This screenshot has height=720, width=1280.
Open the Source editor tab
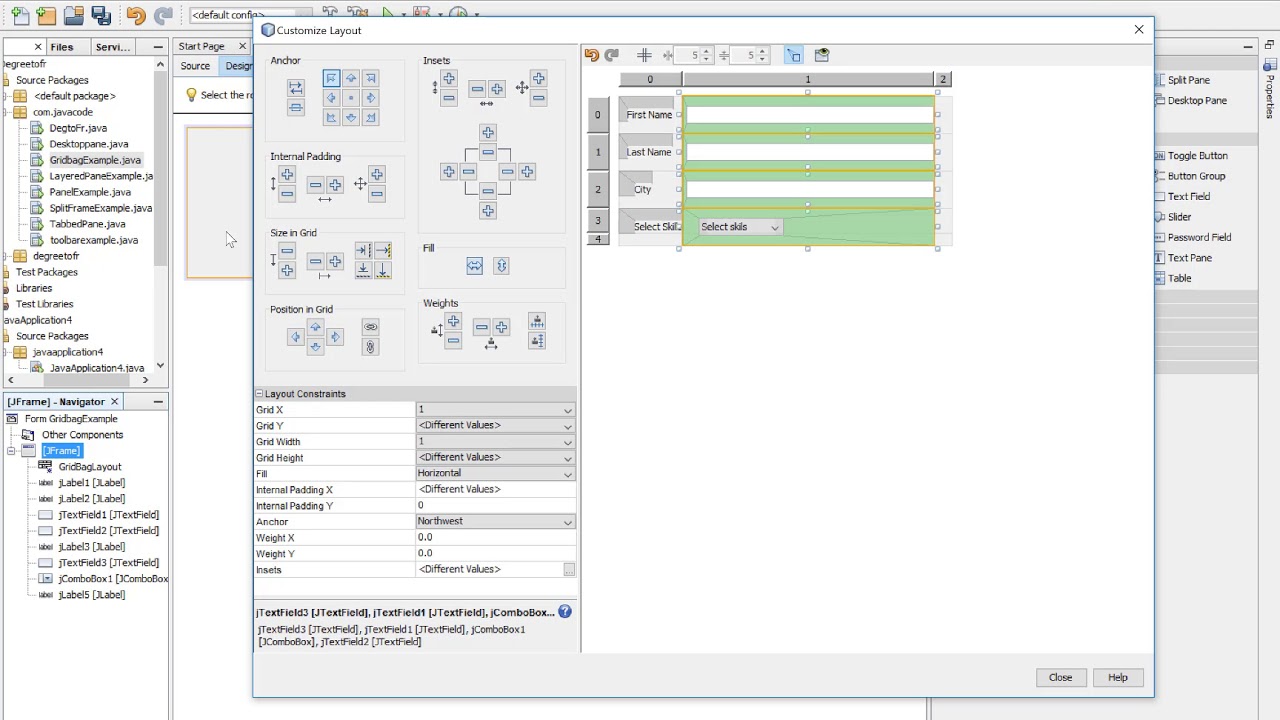coord(195,66)
